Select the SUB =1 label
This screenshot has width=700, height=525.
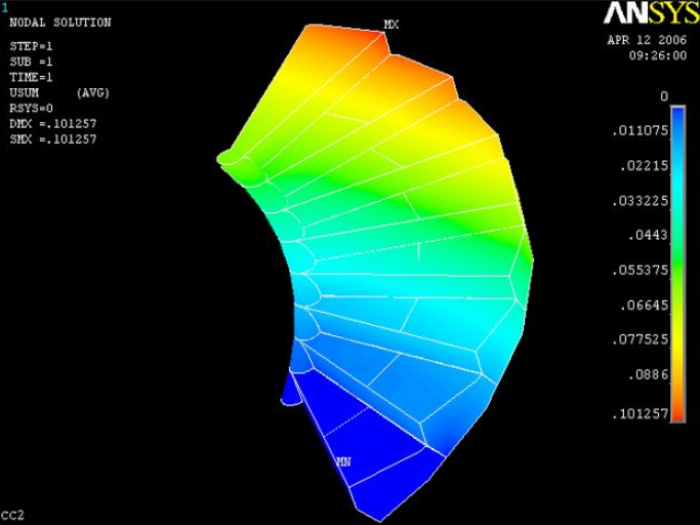point(31,61)
